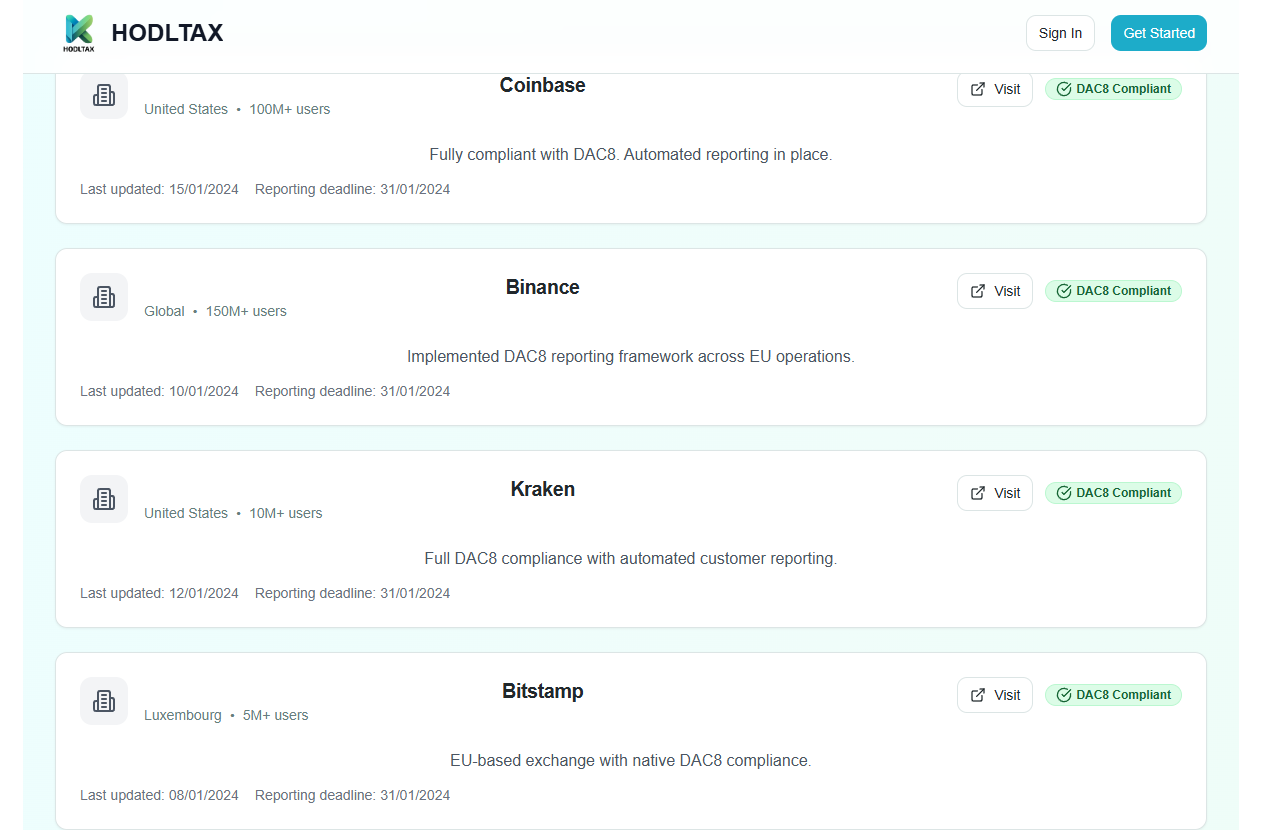Click 'Full DAC8 compliance with automated' description
Screen dimensions: 1261x830
[x=631, y=558]
